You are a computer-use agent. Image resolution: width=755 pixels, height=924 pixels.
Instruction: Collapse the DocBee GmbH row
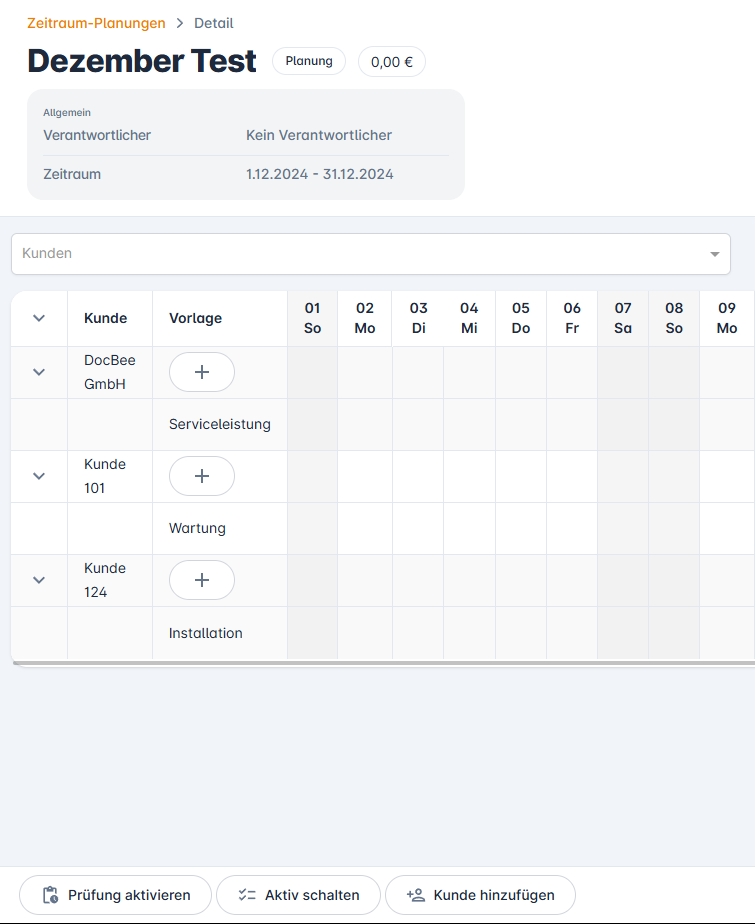[x=39, y=372]
